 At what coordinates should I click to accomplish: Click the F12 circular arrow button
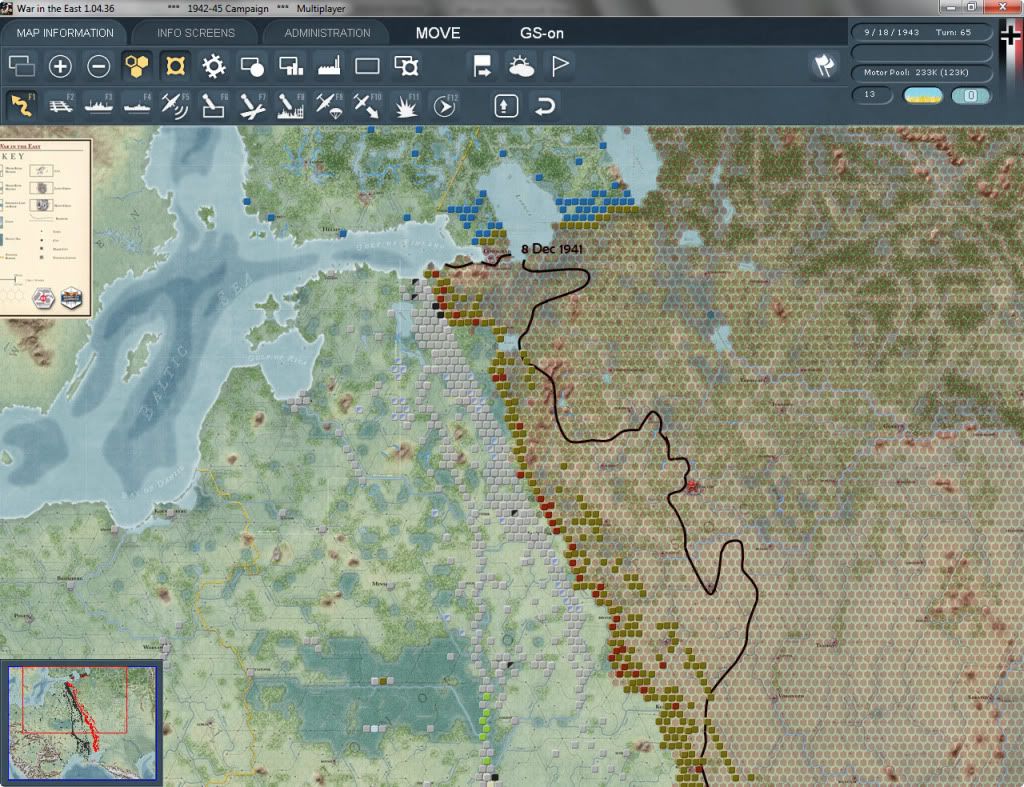[x=445, y=105]
